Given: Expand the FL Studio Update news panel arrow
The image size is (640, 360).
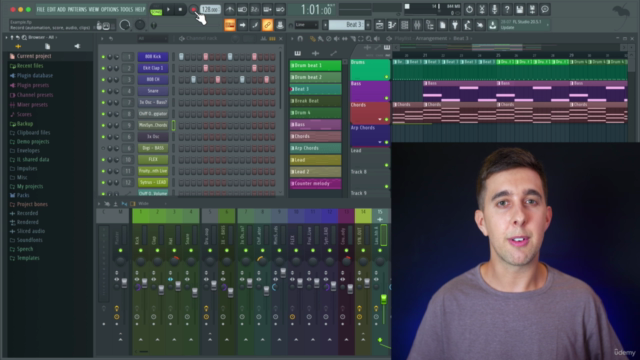Looking at the screenshot, I should click(x=548, y=25).
